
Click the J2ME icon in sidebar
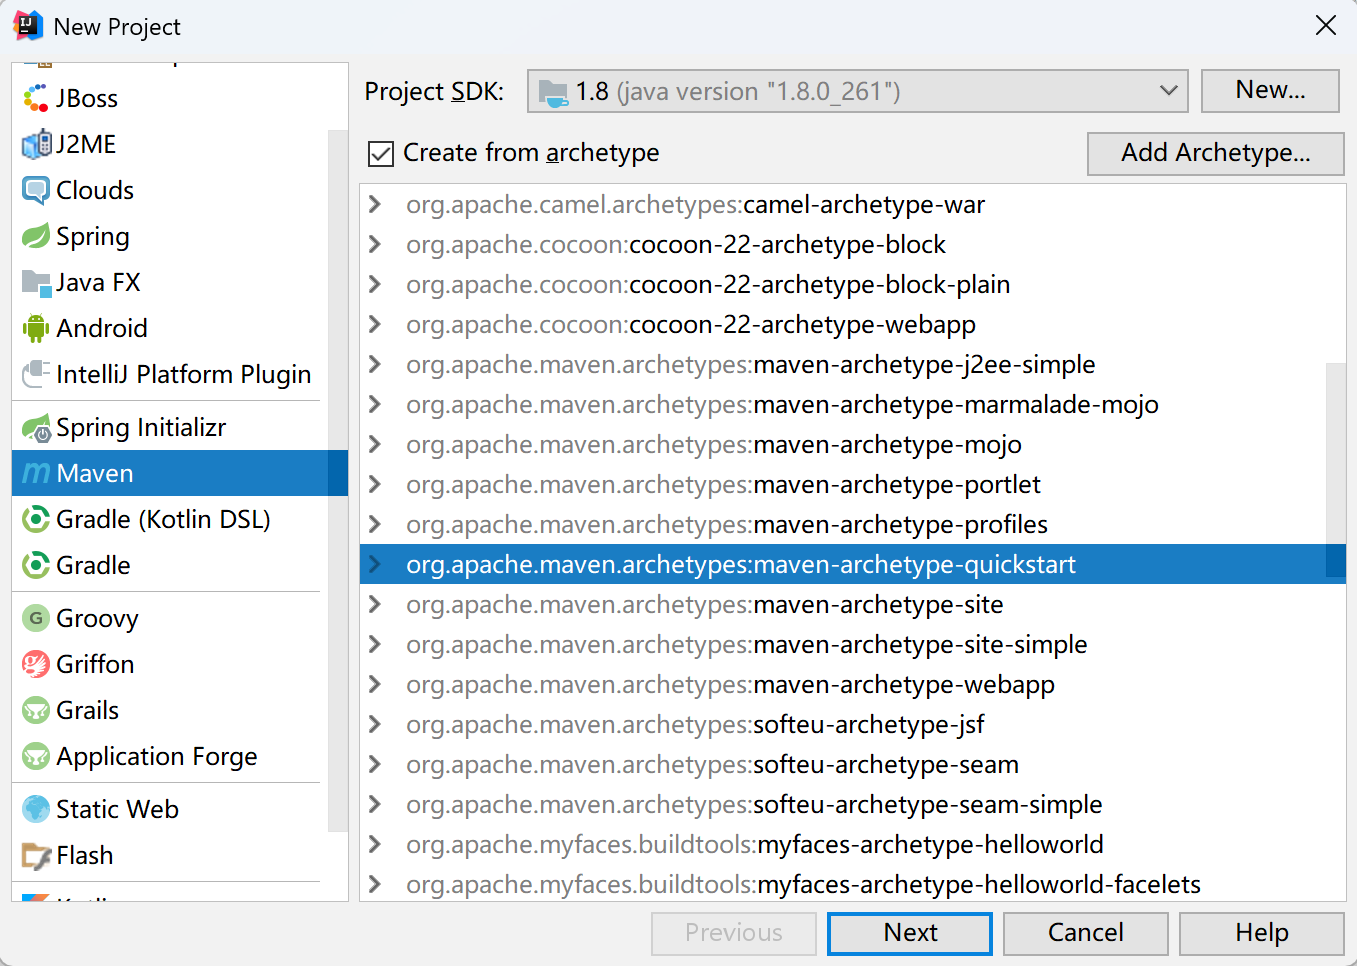pos(36,144)
